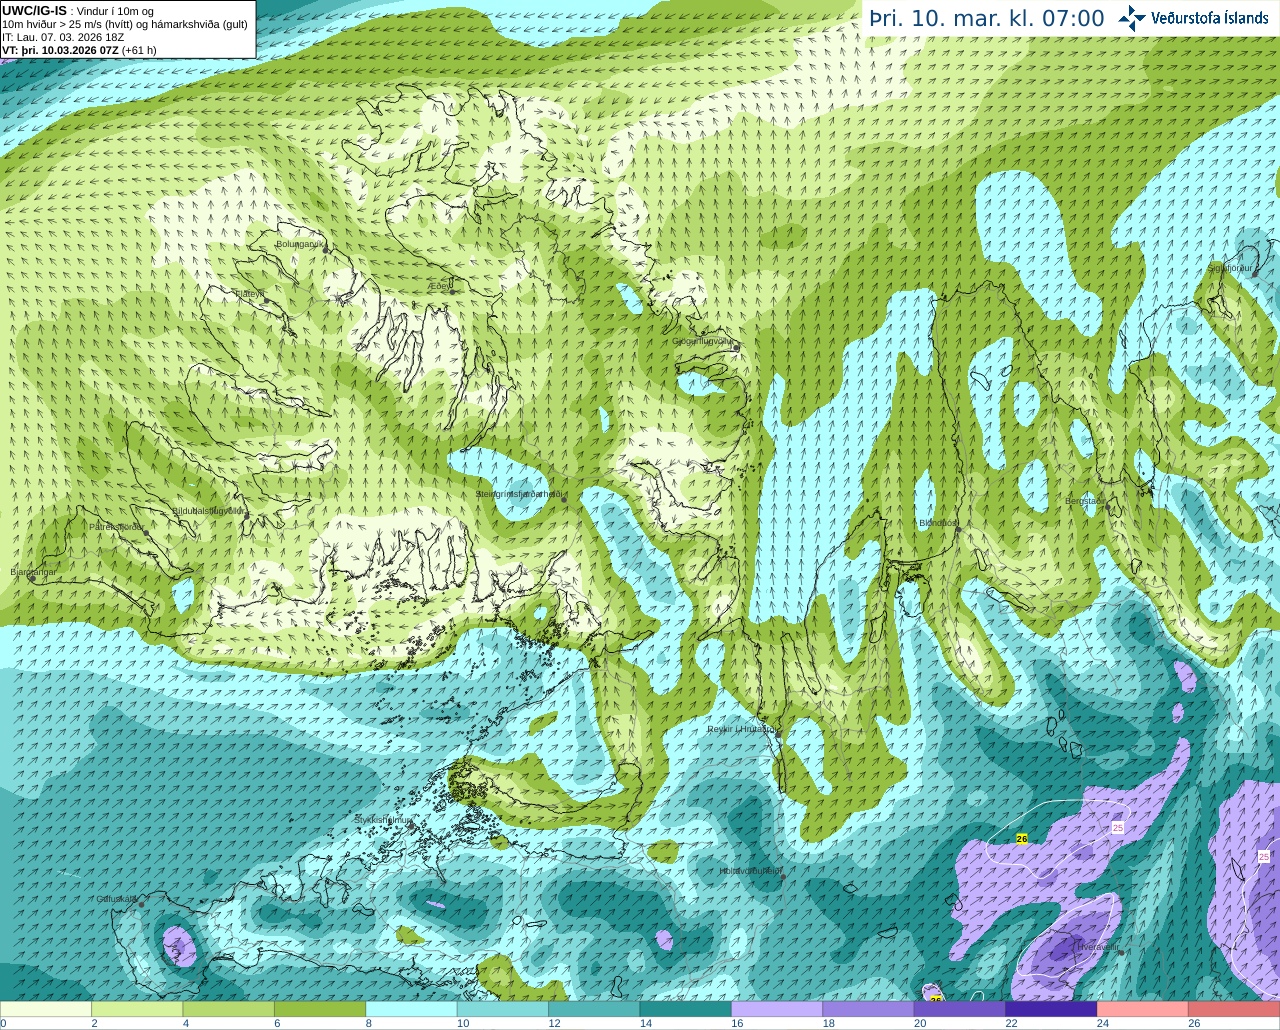Click the 12–14 m/s teal legend swatch
Screen dimensions: 1280x1030
coord(594,1009)
